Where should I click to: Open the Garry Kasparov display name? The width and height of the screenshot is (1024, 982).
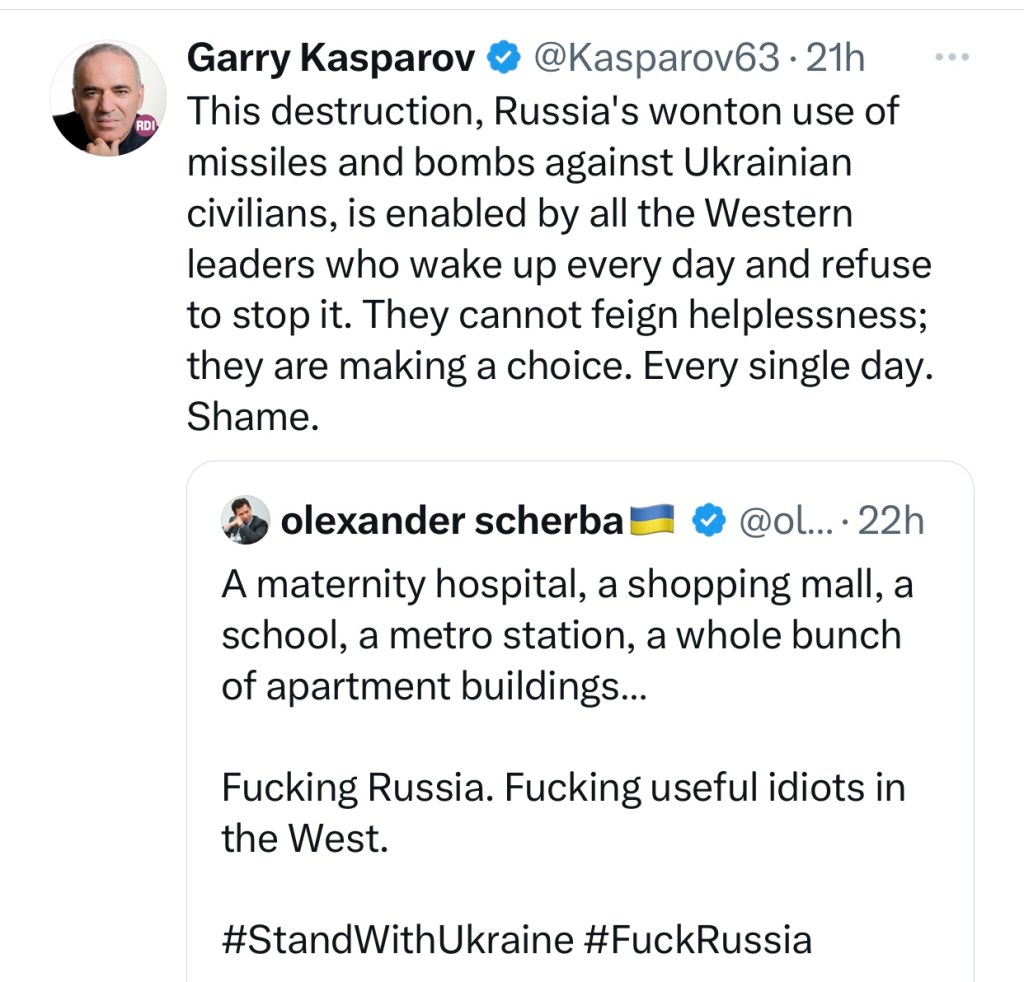(x=331, y=60)
